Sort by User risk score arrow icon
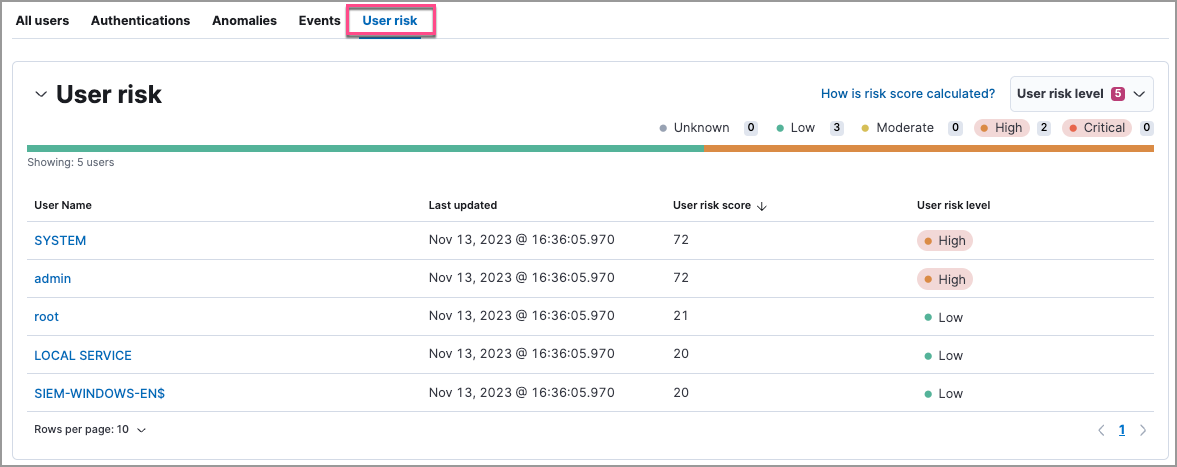This screenshot has width=1177, height=467. coord(762,206)
